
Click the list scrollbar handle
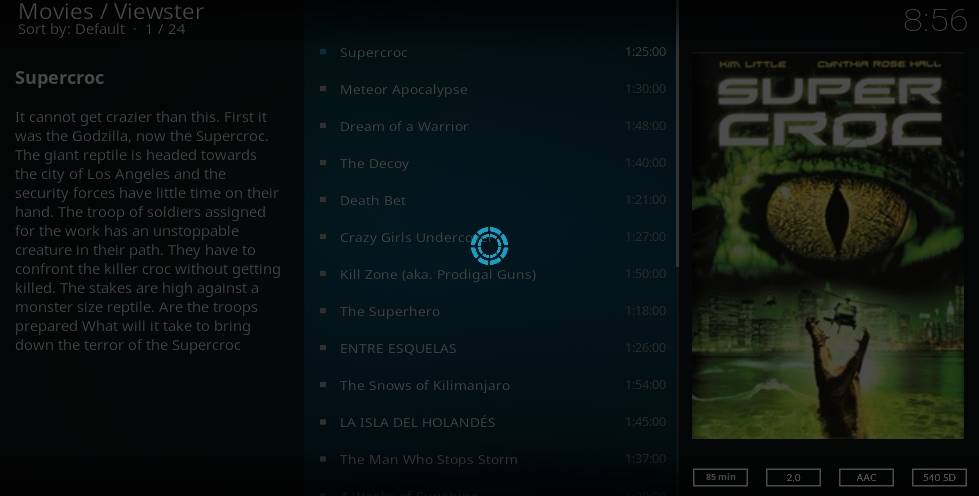677,134
